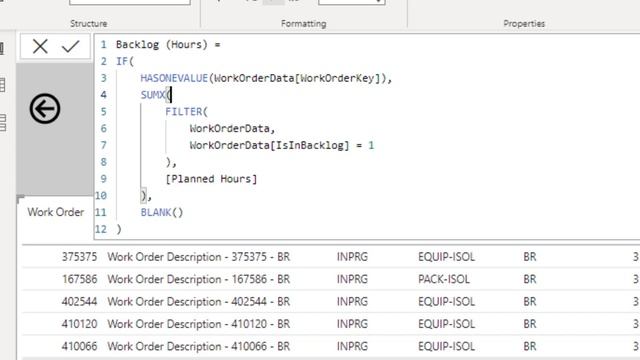Click 'Work Order Description - 410120 - BR'

[199, 324]
